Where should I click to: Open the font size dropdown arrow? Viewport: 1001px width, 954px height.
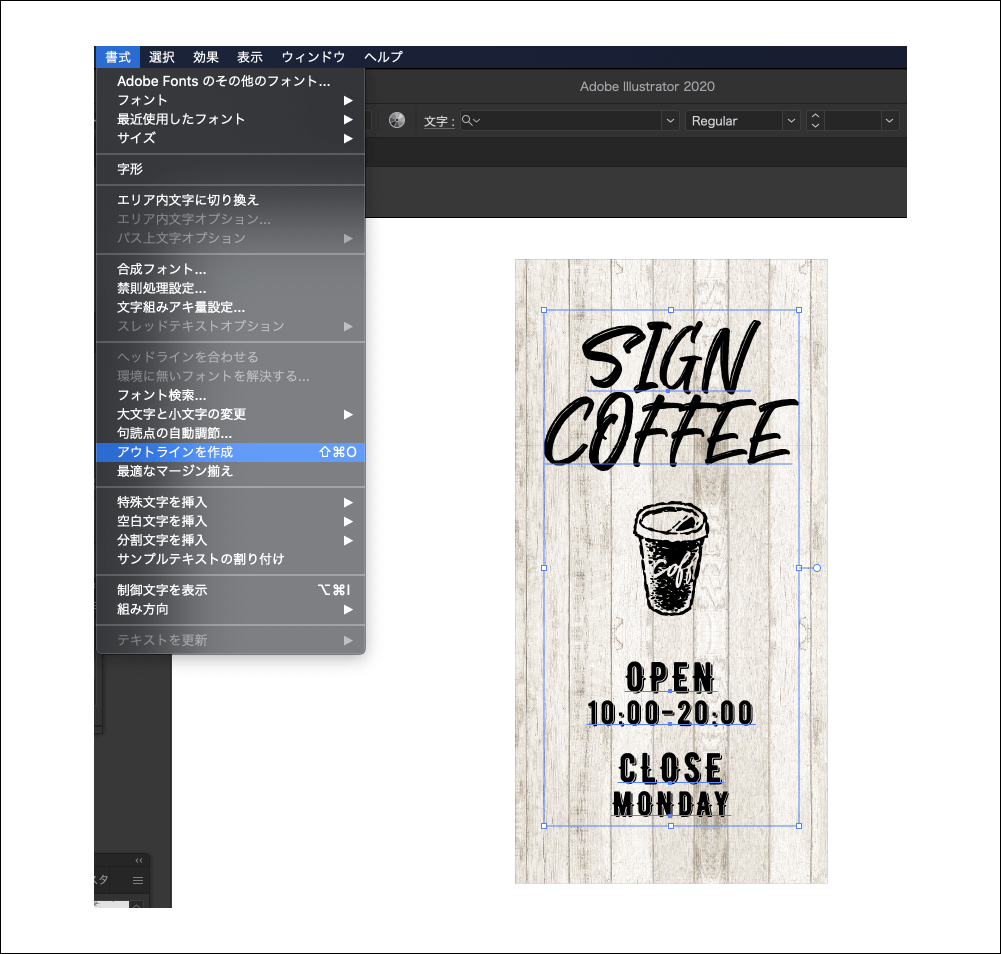889,121
